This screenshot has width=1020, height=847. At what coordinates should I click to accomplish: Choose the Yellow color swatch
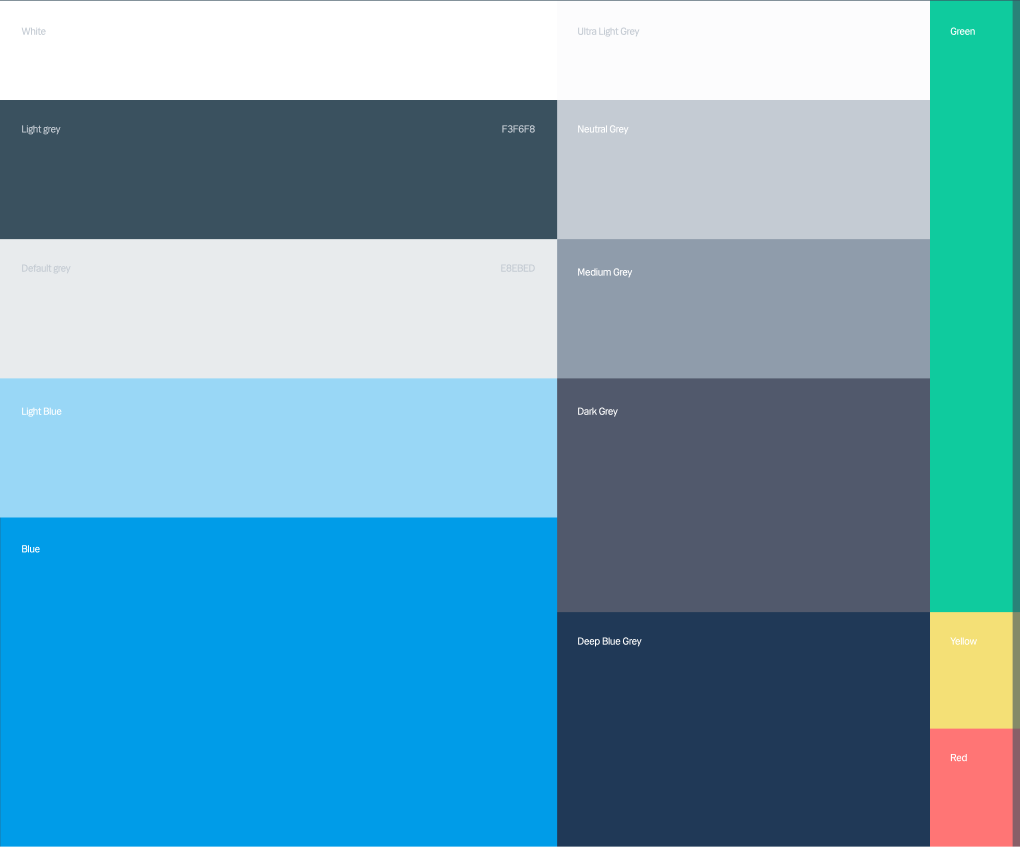(x=971, y=670)
